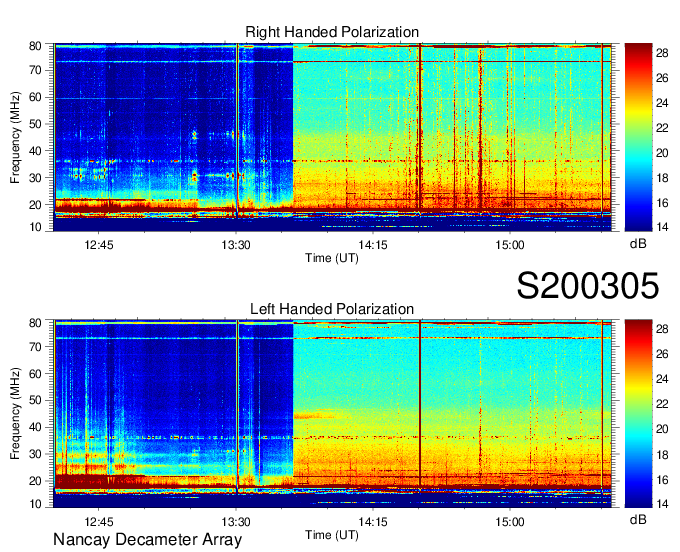Viewport: 680px width, 552px height.
Task: Click "50" frequency tick on Left Handed plot
Action: 36,400
